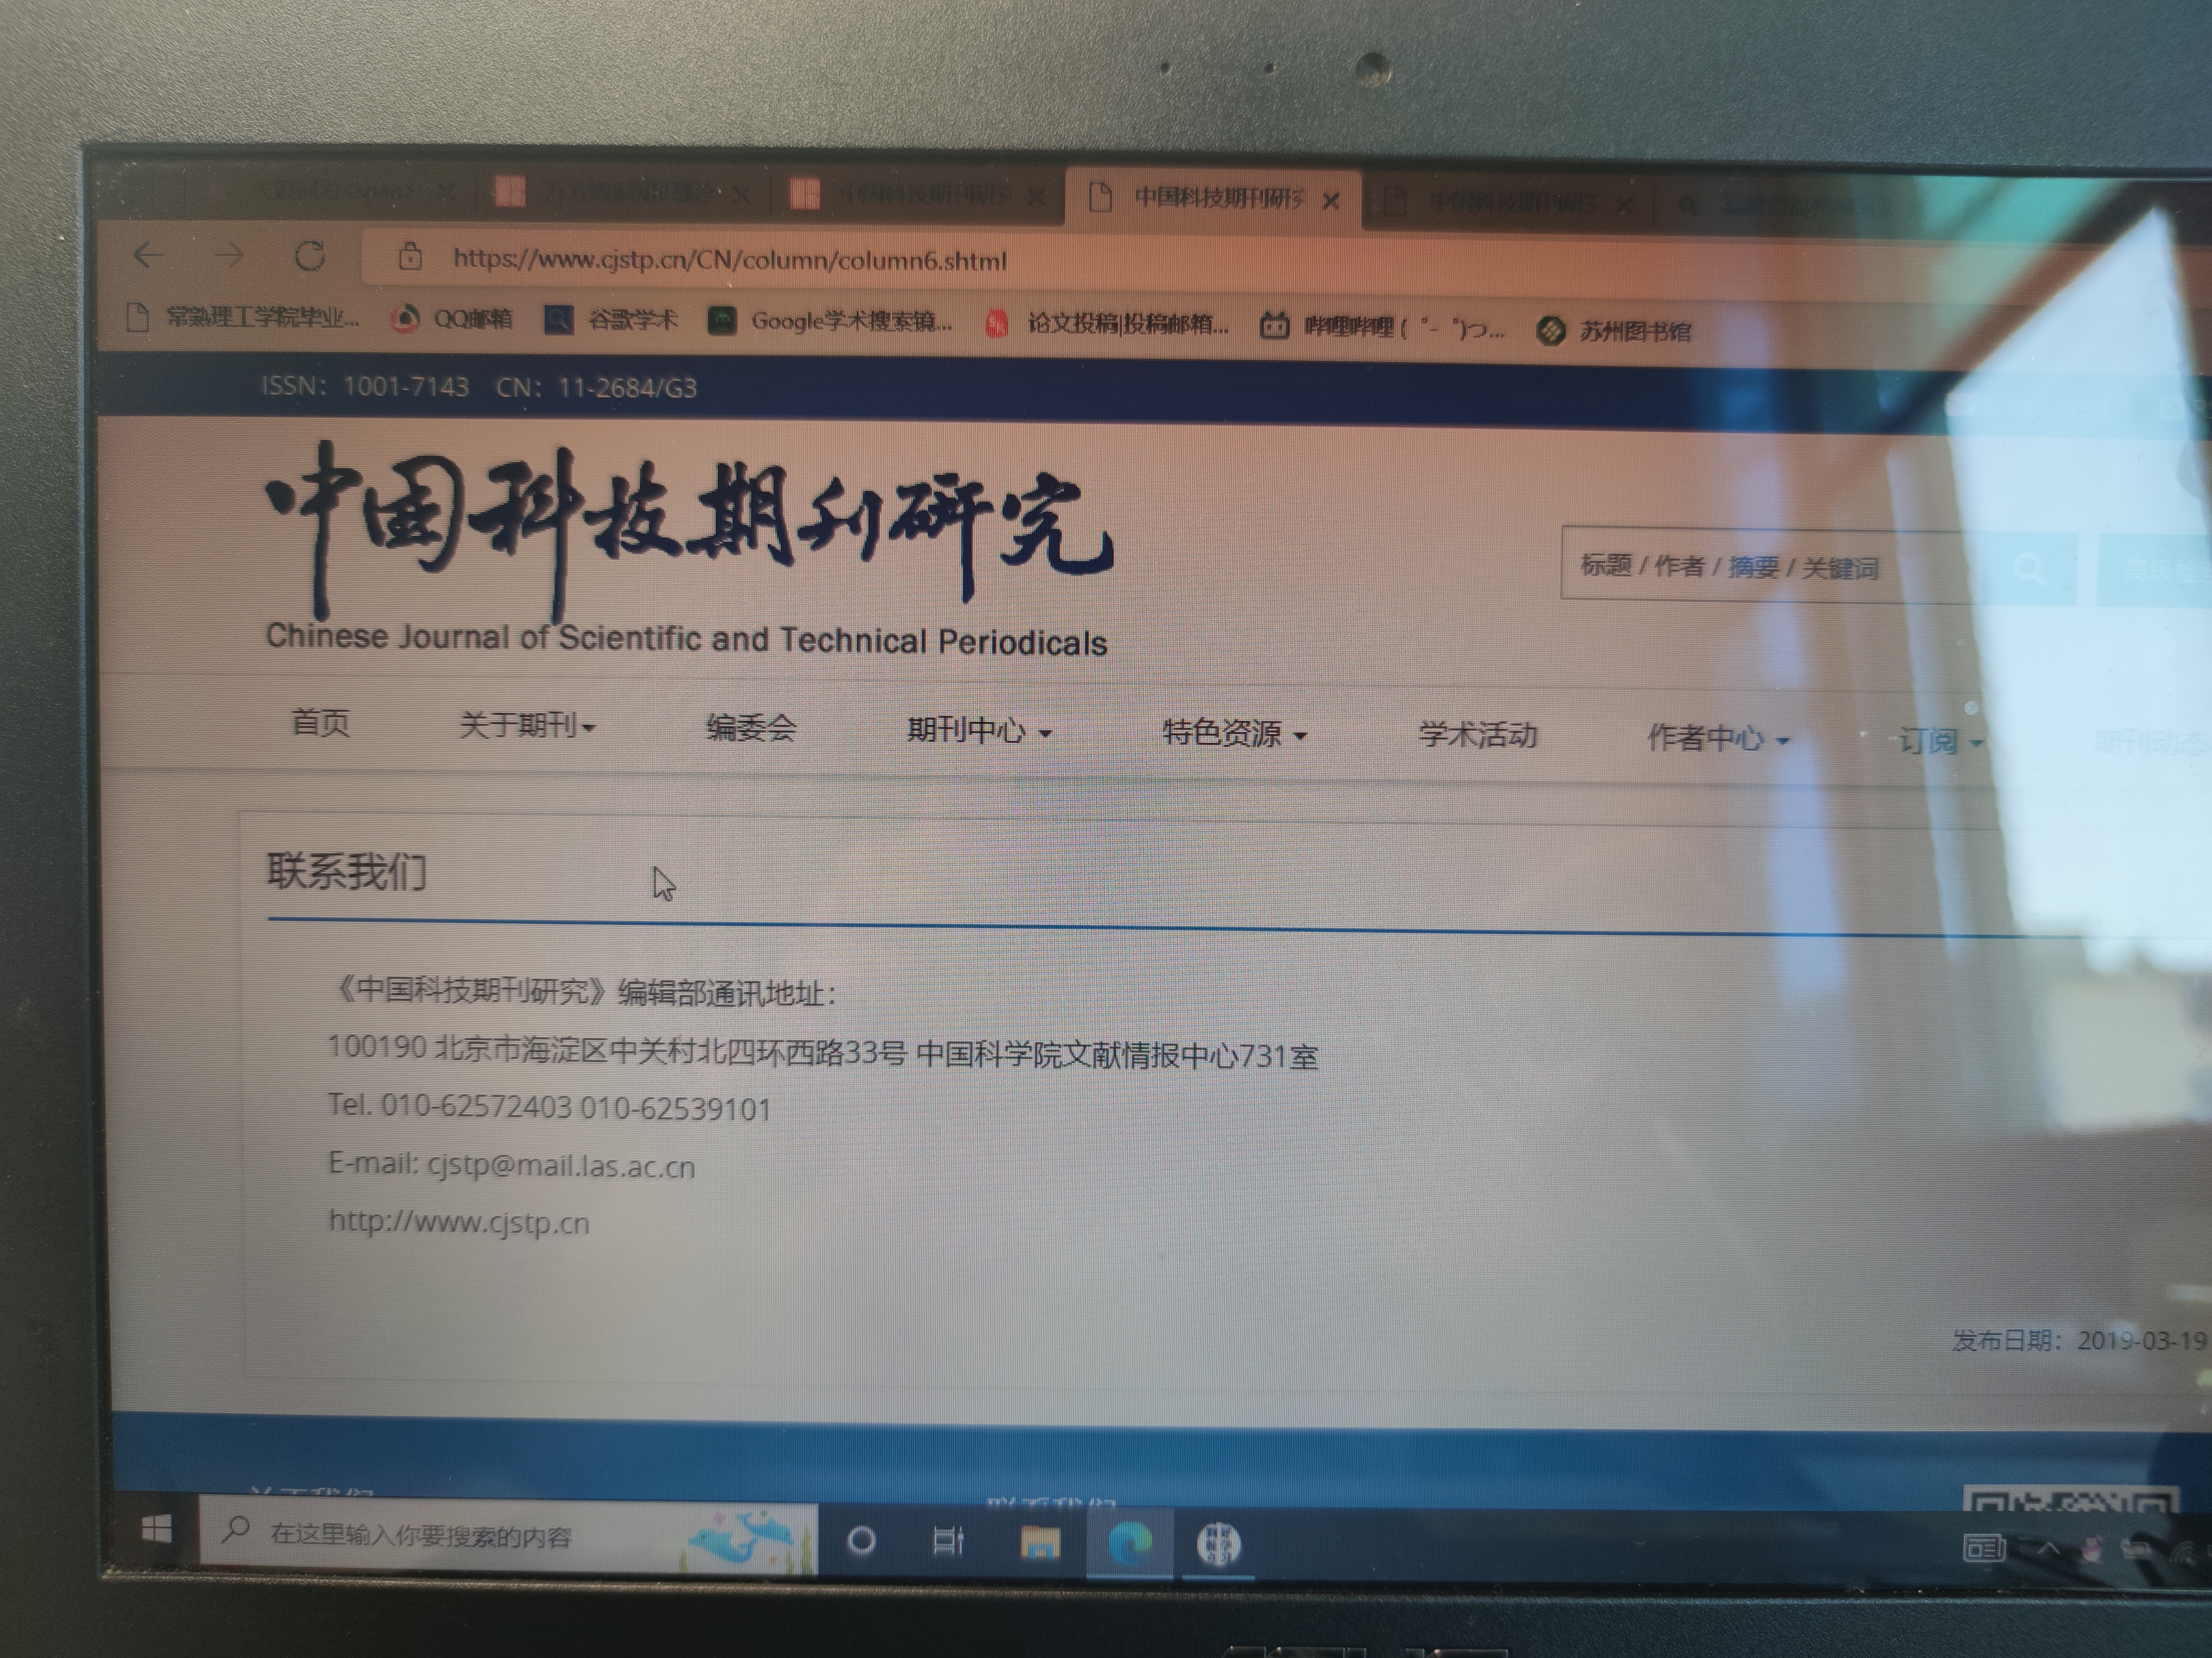Viewport: 2212px width, 1658px height.
Task: Expand the 关于期刊 dropdown menu
Action: pyautogui.click(x=527, y=725)
